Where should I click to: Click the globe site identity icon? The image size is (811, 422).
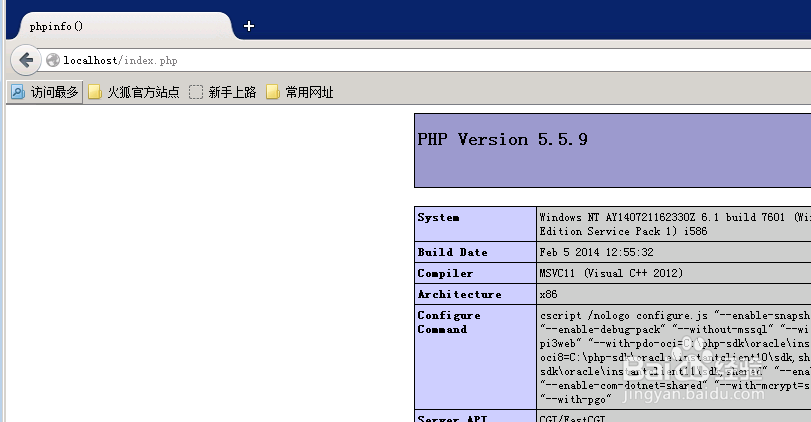(x=53, y=61)
